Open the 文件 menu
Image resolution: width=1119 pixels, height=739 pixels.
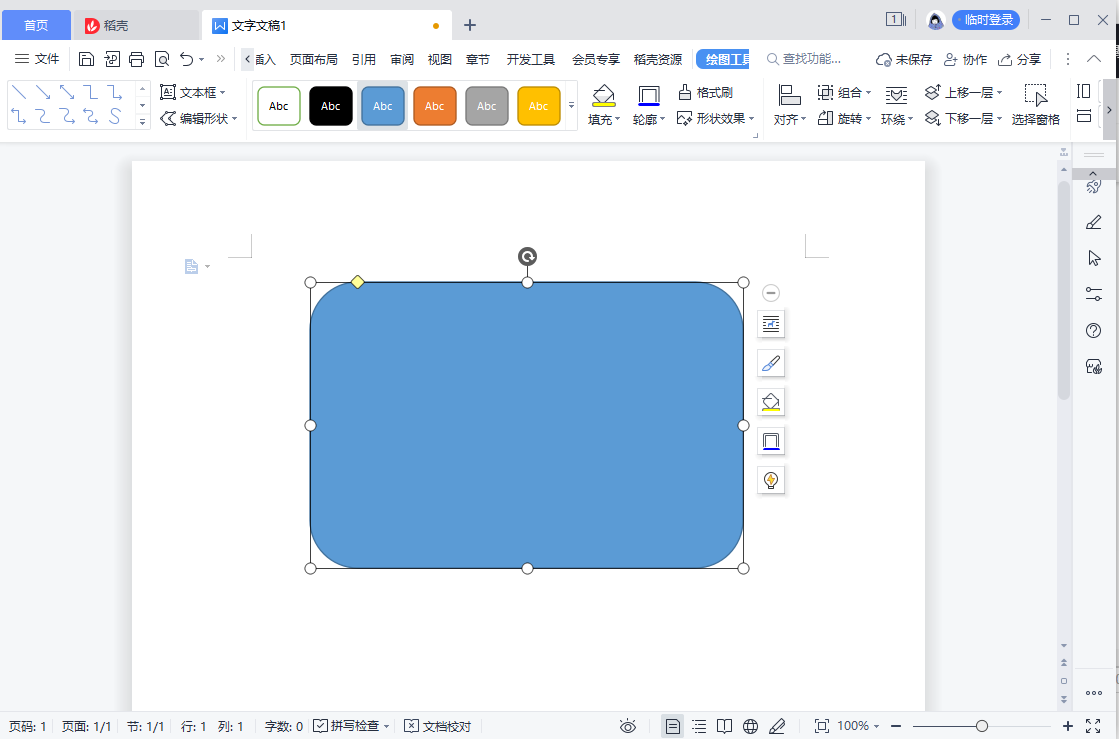point(37,59)
